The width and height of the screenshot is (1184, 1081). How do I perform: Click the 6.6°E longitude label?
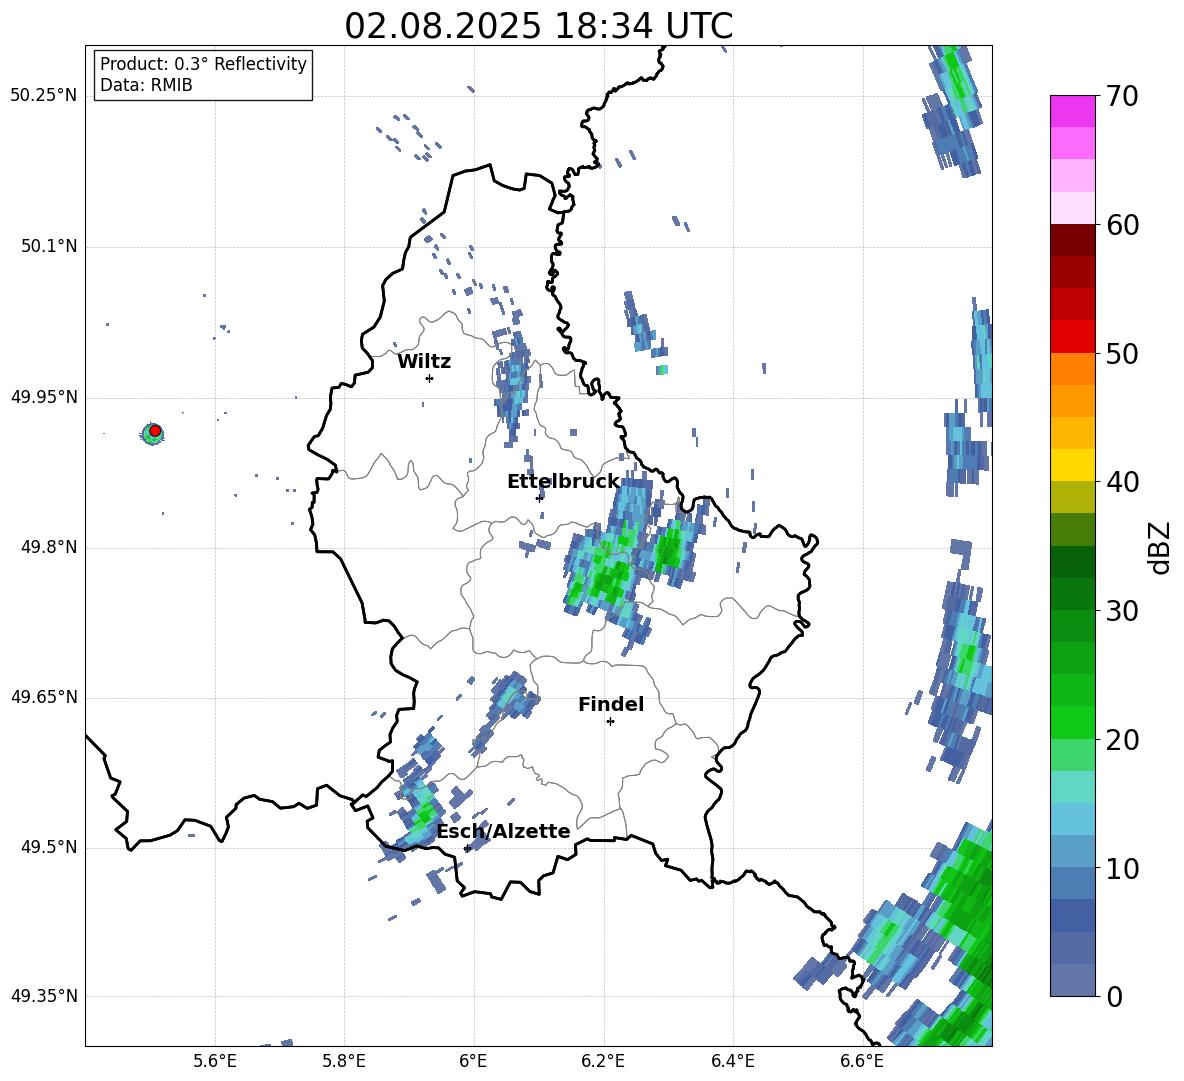click(862, 1062)
